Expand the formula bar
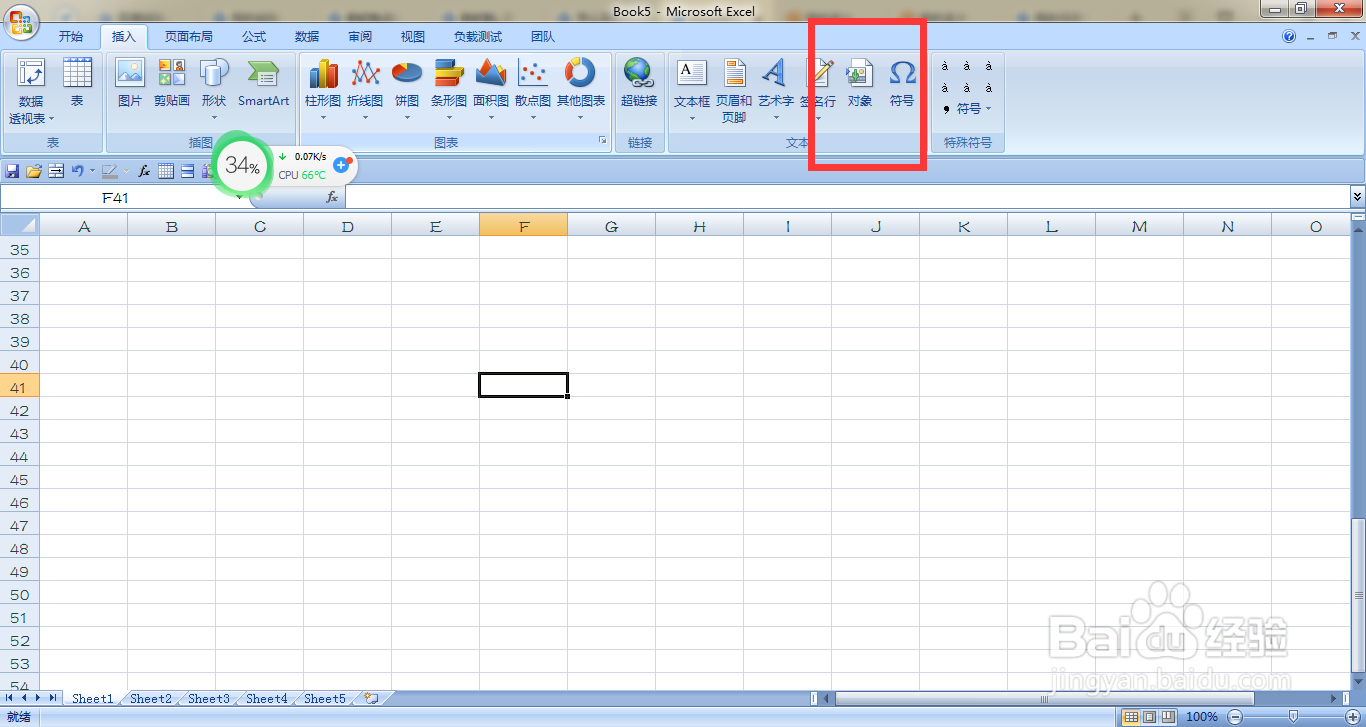 point(1357,198)
